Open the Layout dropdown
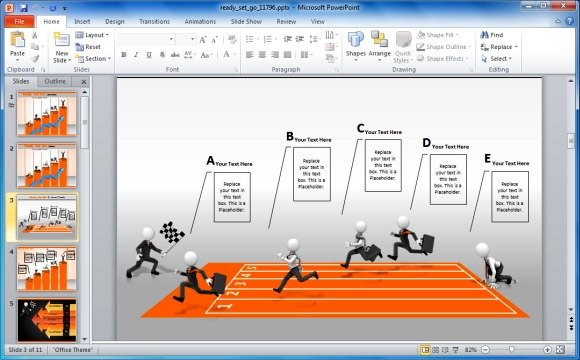 (x=92, y=35)
